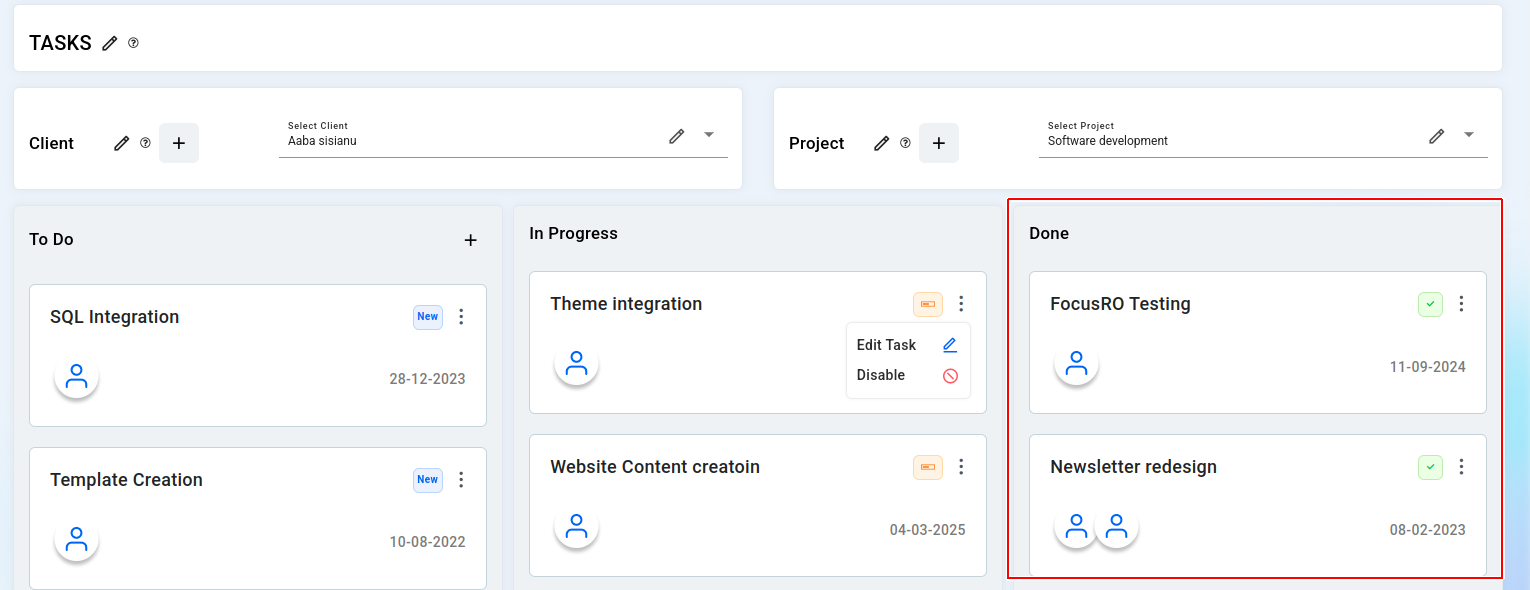Click help icon next to Project label
The height and width of the screenshot is (590, 1530).
click(905, 143)
